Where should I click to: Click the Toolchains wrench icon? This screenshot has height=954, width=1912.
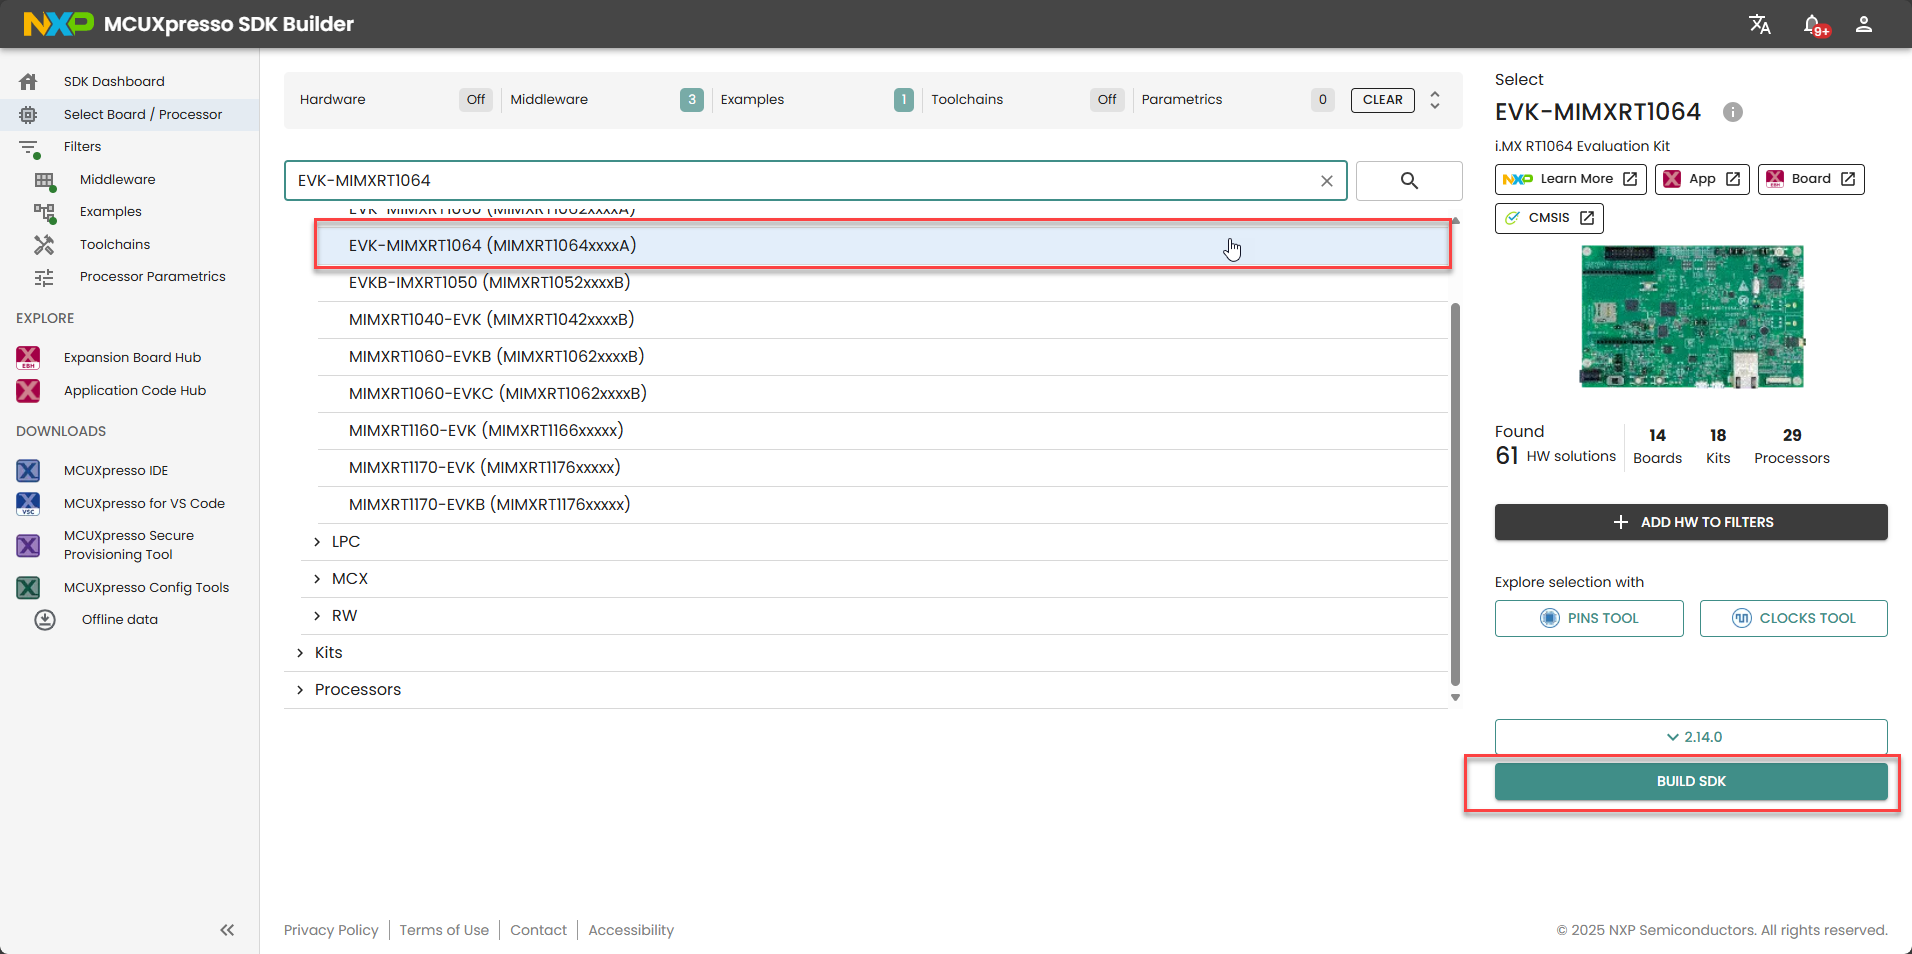[x=44, y=244]
